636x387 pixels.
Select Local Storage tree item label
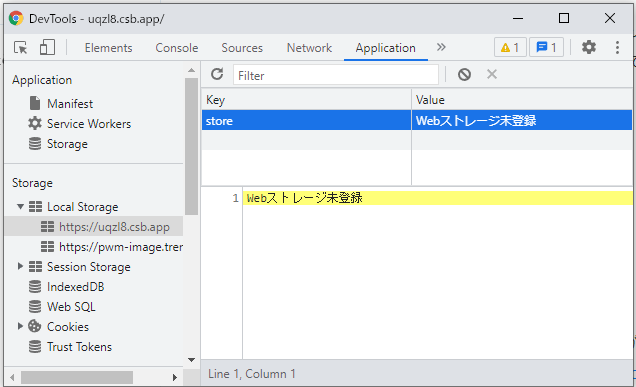point(82,207)
